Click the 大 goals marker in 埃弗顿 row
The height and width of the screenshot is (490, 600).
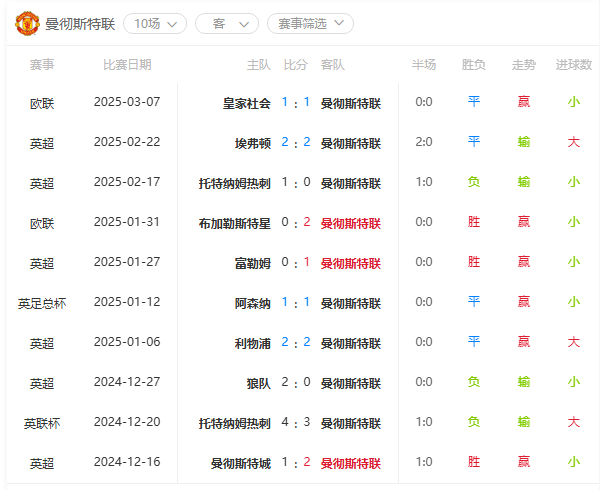point(574,142)
